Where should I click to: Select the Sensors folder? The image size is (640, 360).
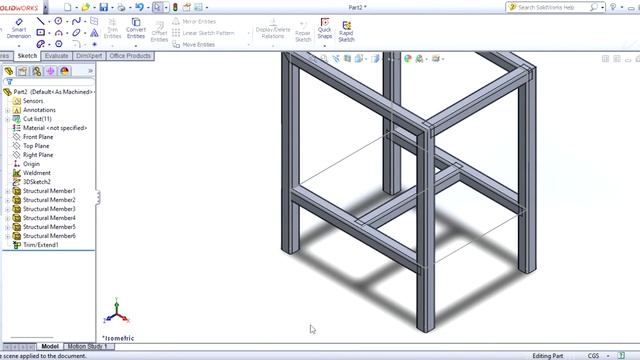[x=33, y=101]
